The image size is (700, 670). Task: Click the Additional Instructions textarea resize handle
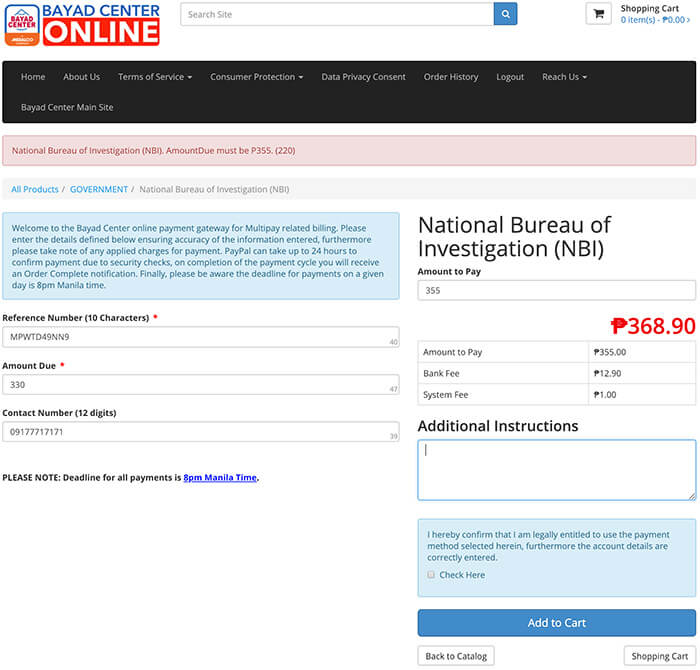coord(692,496)
